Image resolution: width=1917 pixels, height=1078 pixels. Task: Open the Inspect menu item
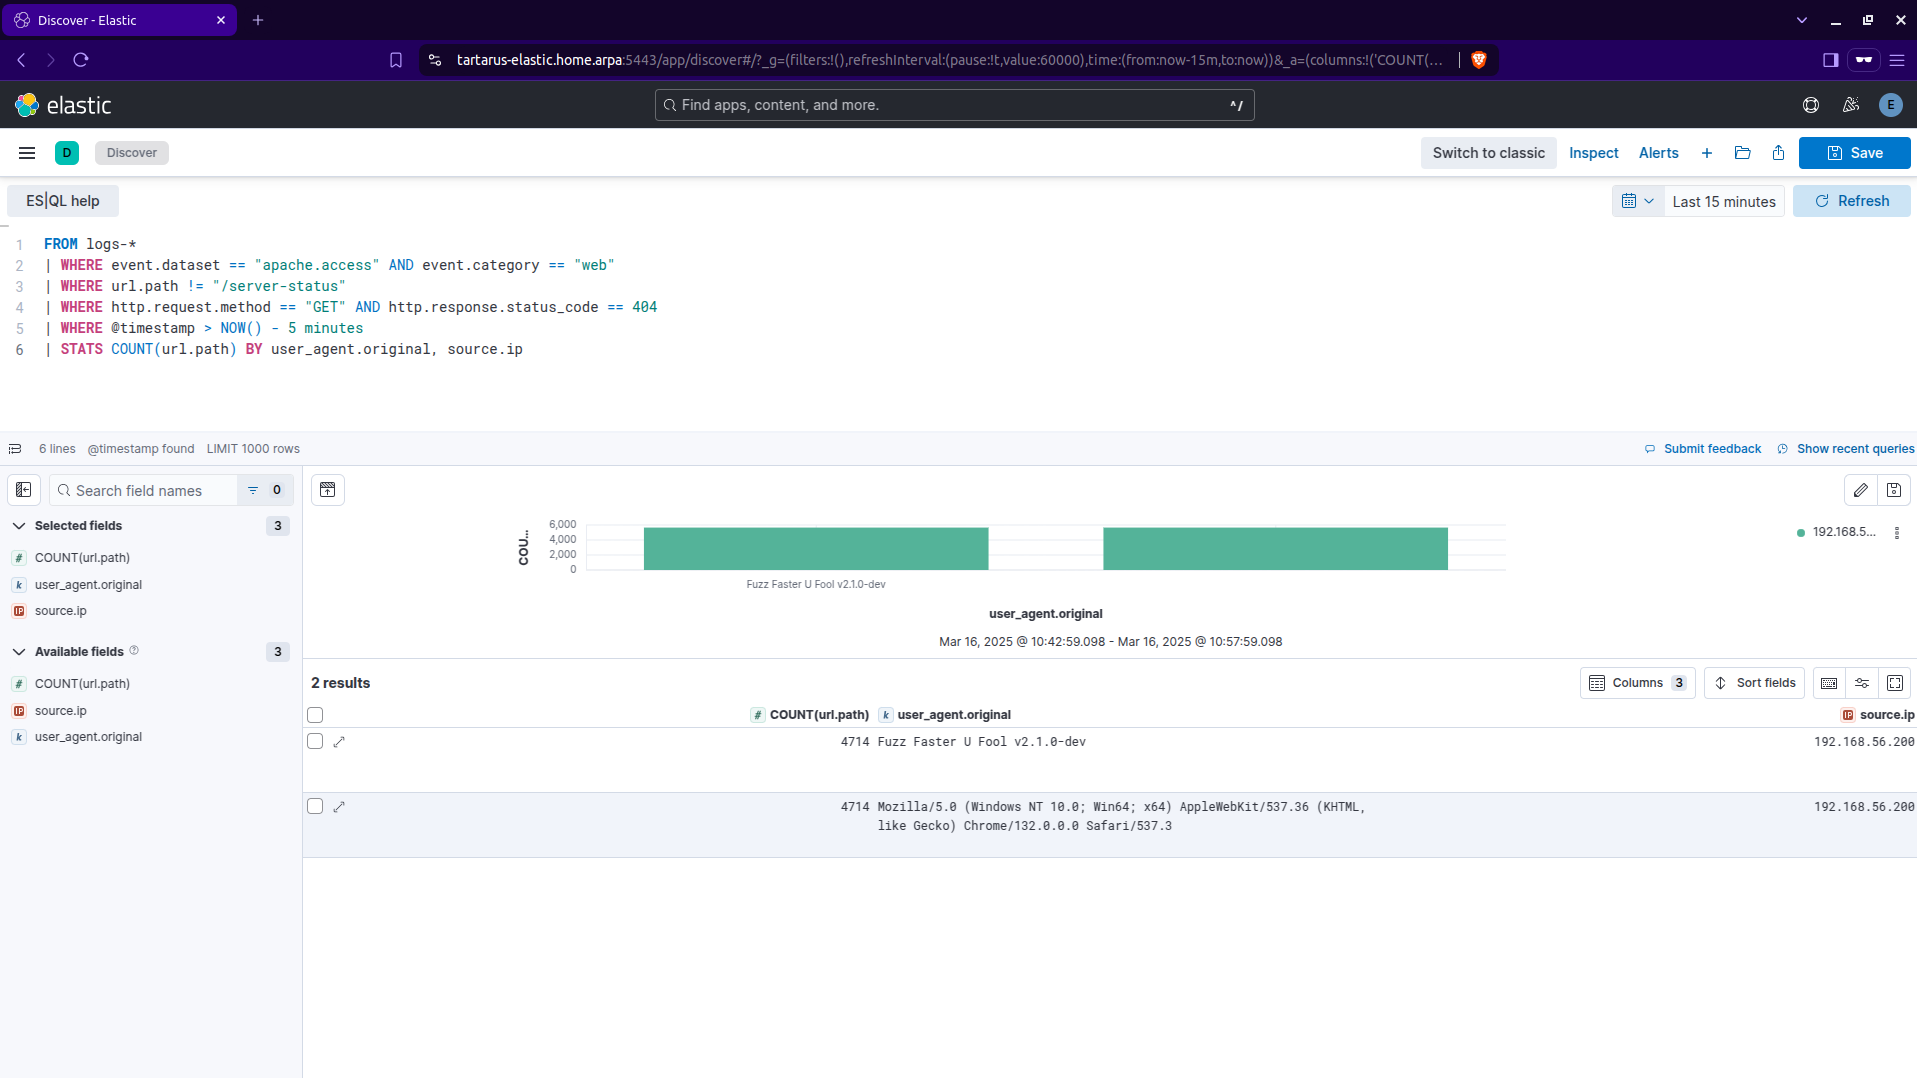coord(1593,153)
